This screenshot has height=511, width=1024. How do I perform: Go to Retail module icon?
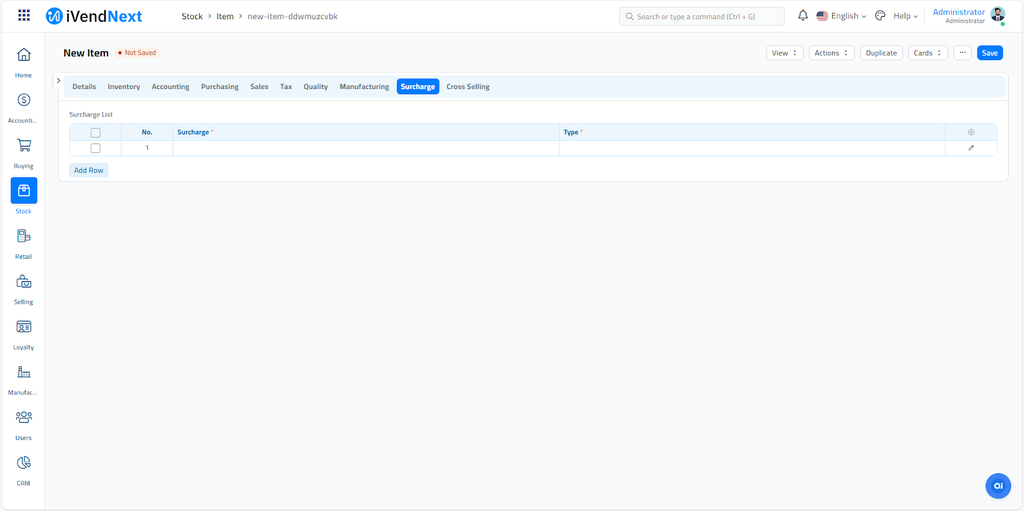tap(24, 236)
